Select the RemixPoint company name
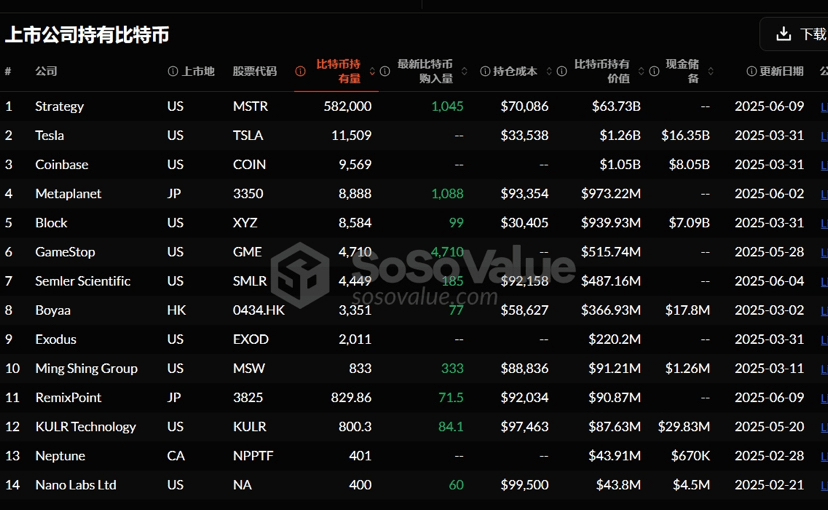 (x=68, y=398)
